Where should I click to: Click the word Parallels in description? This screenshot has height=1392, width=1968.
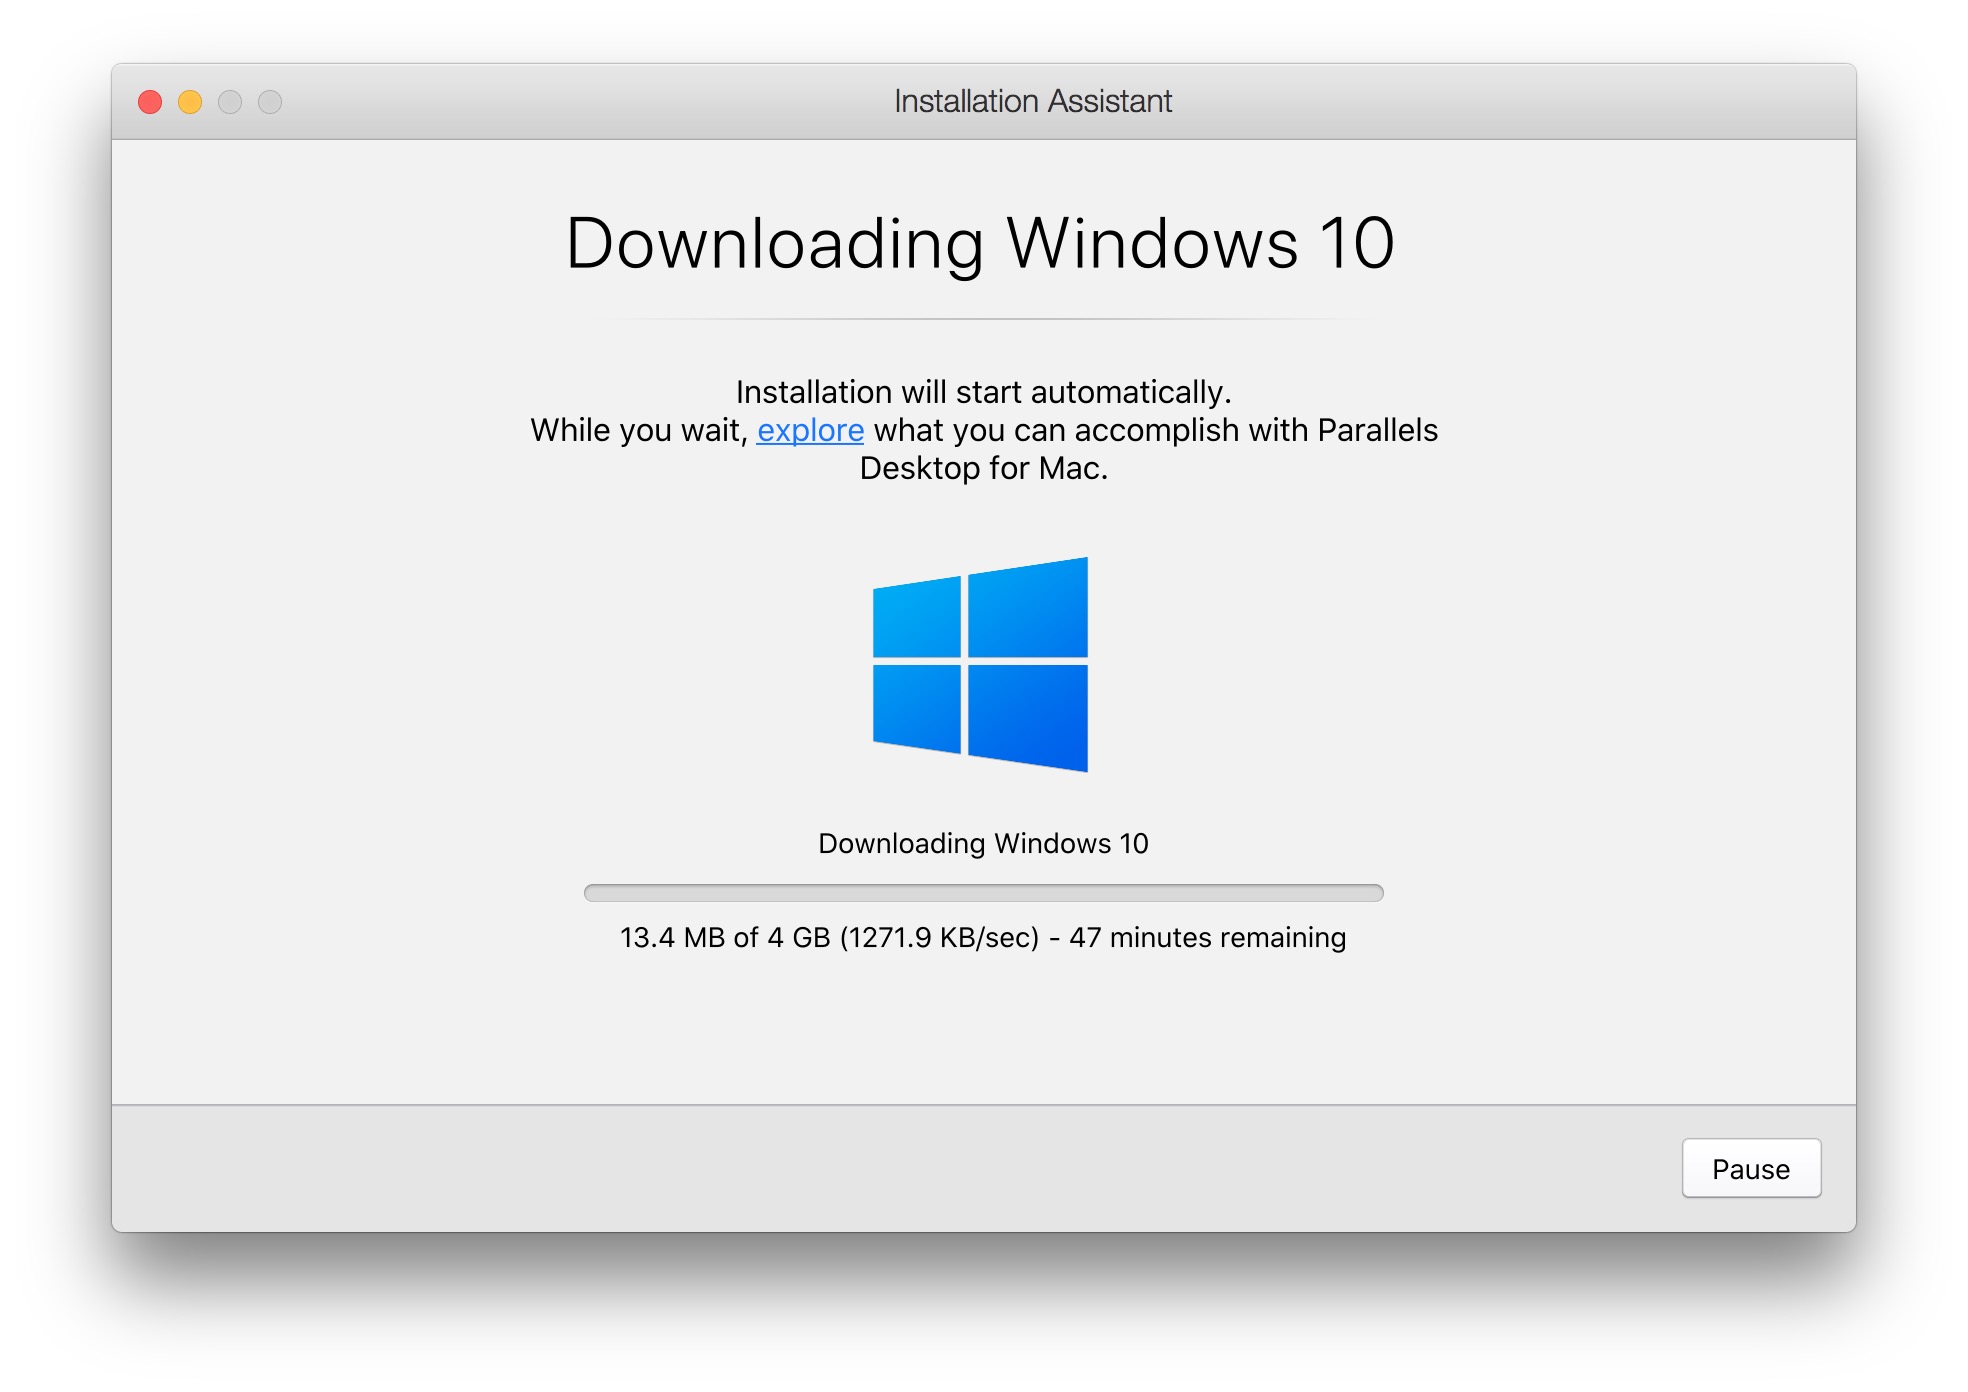coord(1377,430)
